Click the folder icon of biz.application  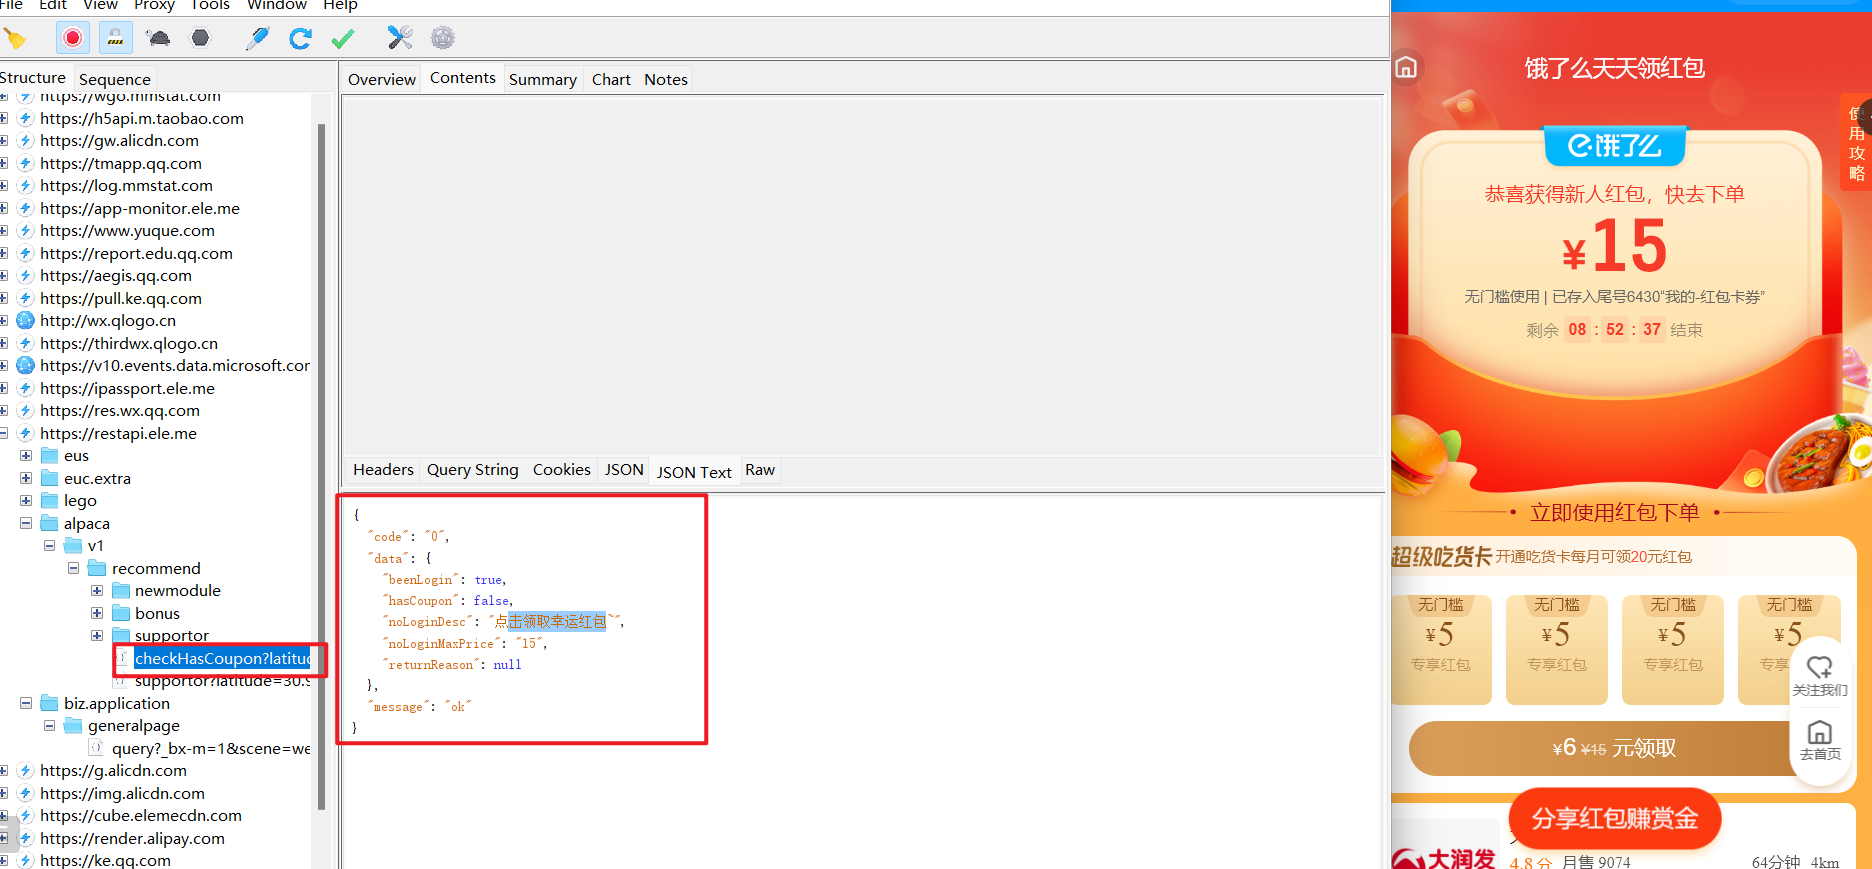(50, 704)
